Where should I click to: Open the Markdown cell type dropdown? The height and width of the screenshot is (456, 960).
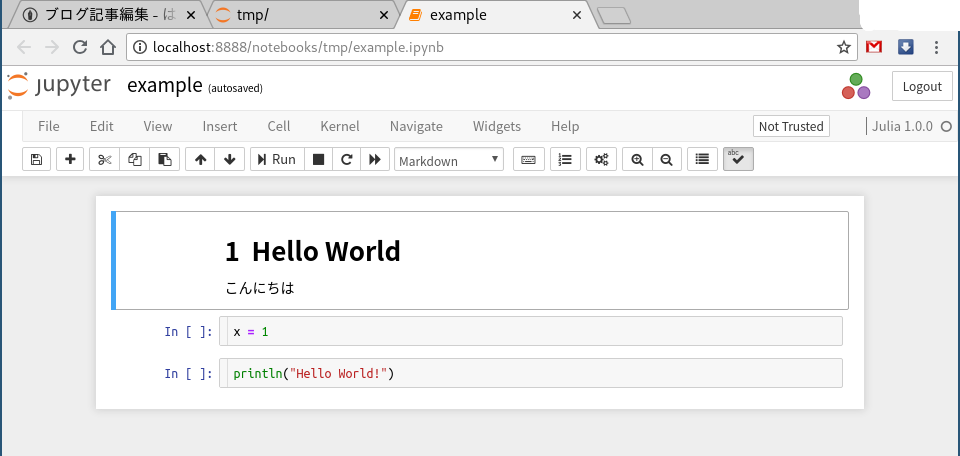click(x=449, y=160)
